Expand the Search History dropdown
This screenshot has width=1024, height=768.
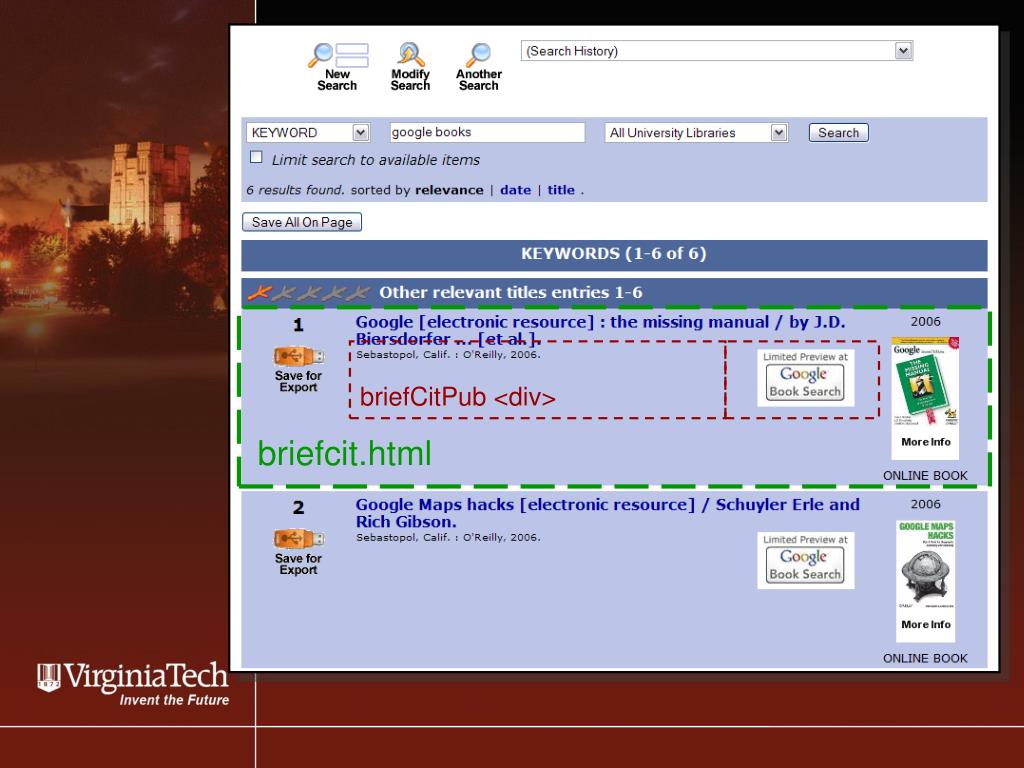716,51
